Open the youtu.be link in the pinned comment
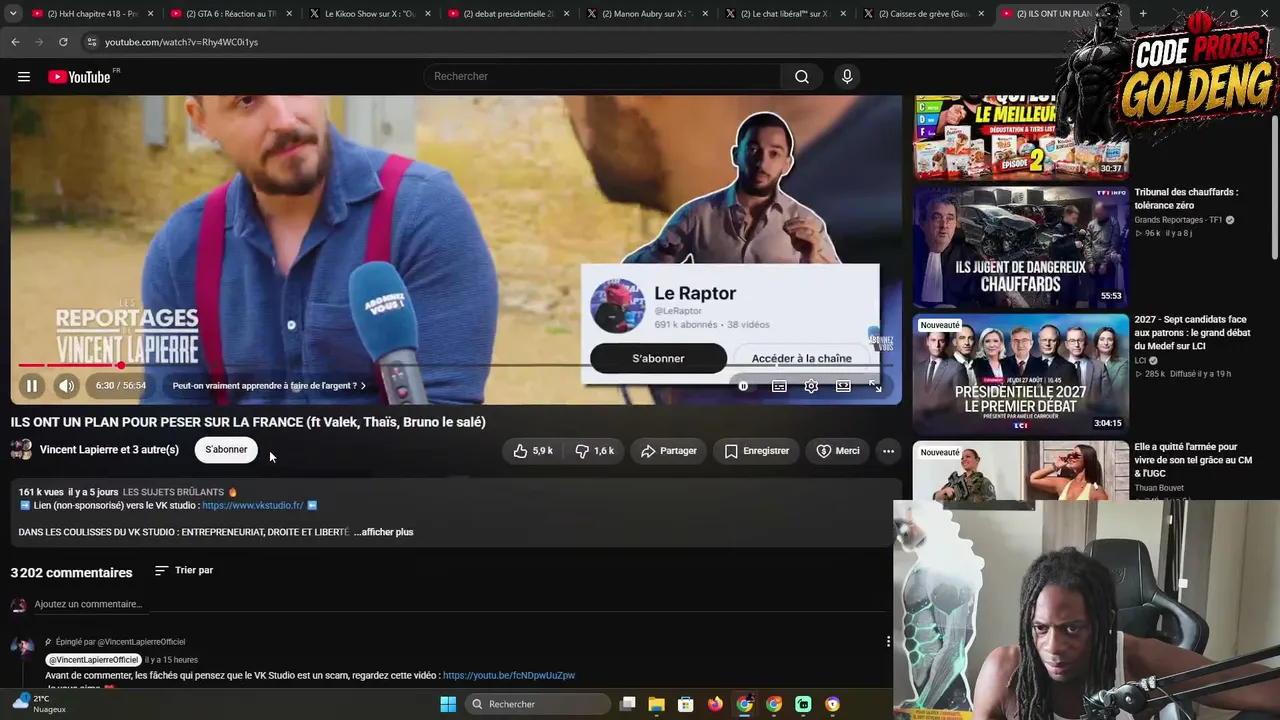 (x=509, y=676)
